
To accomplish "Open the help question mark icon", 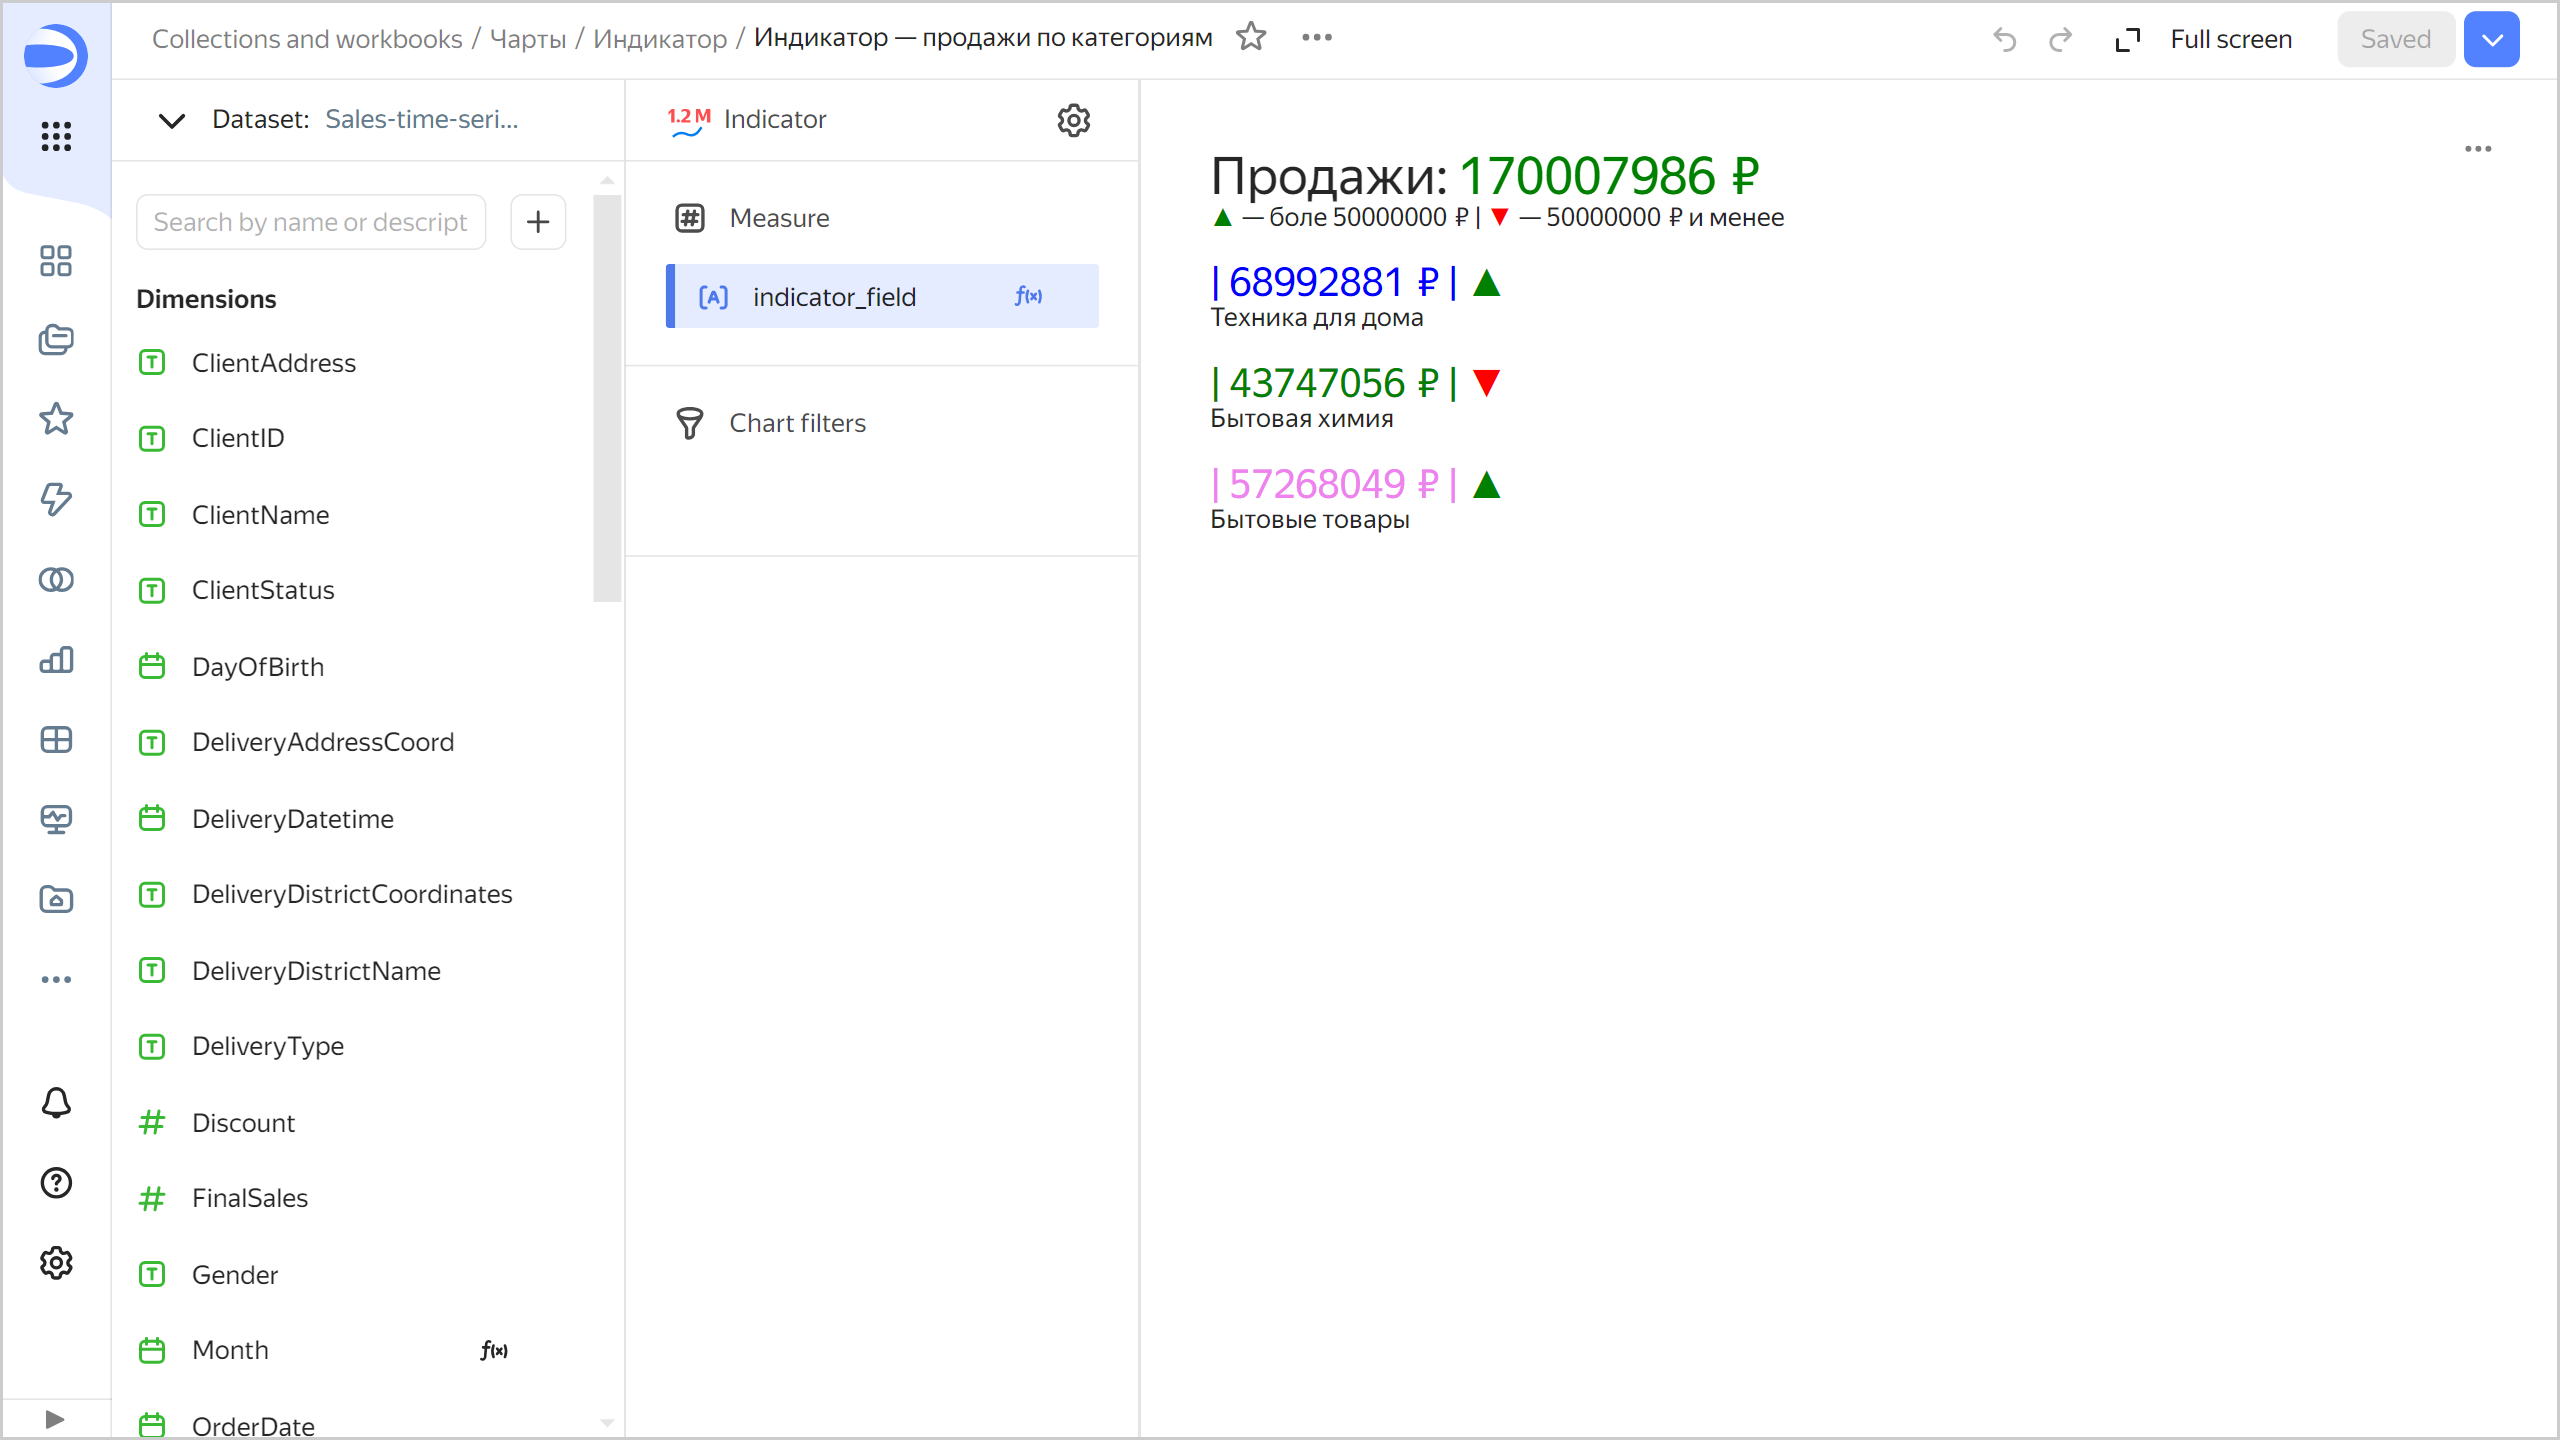I will click(56, 1183).
